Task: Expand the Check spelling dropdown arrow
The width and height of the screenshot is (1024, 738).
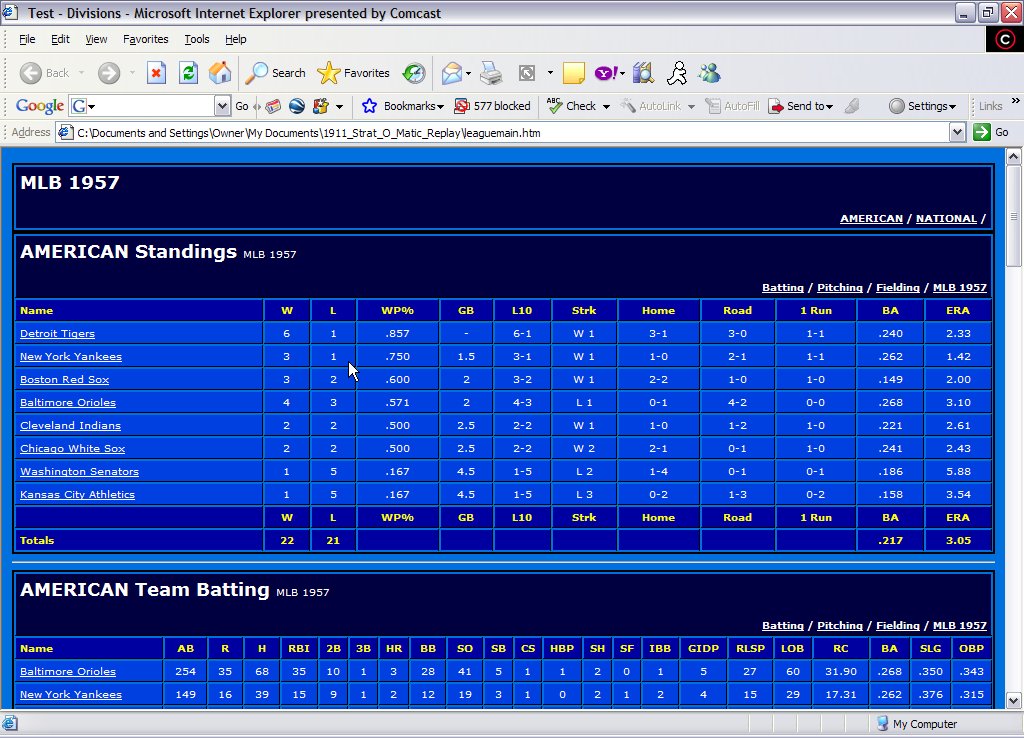Action: tap(606, 106)
